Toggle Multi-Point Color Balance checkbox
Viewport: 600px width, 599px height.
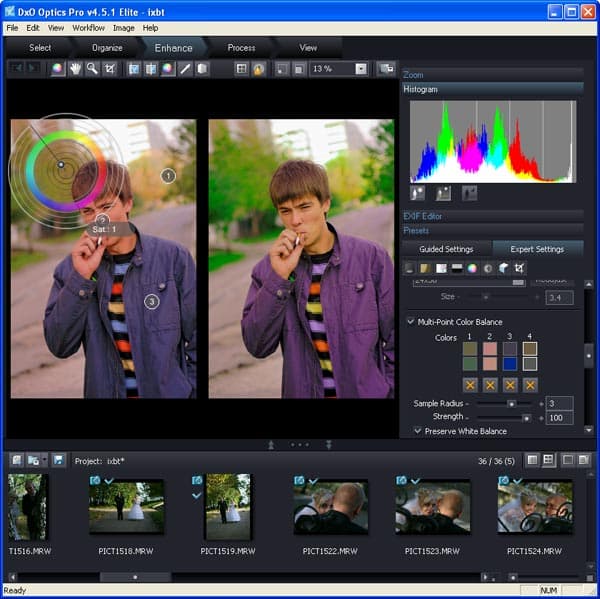[411, 322]
